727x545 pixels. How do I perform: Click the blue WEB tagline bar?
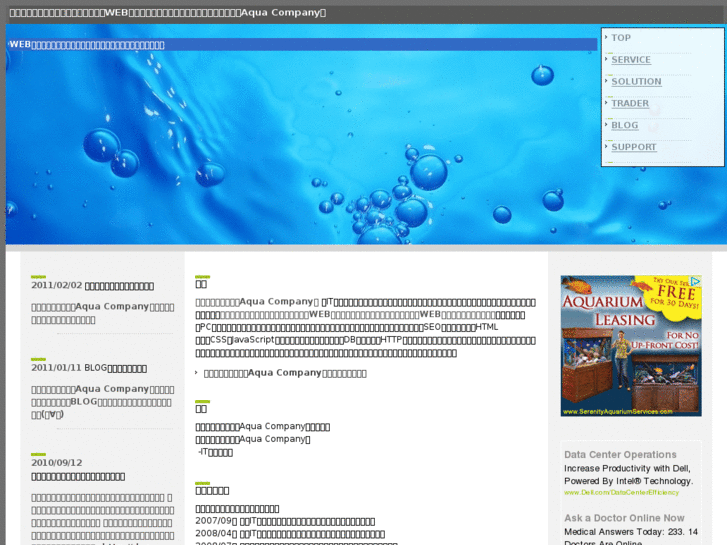tap(301, 45)
